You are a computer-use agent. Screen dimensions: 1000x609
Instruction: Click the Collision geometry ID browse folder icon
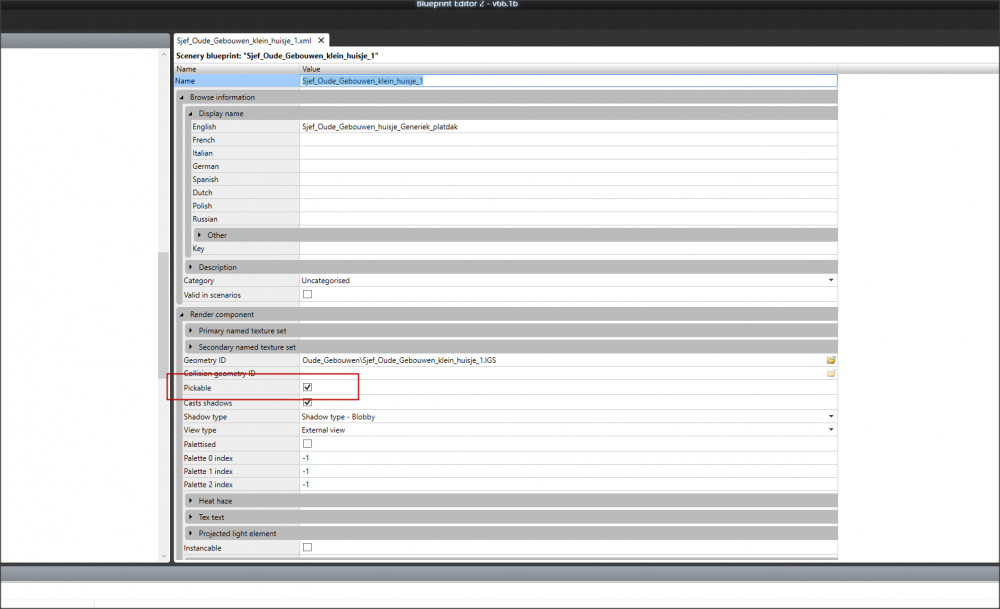(x=830, y=373)
